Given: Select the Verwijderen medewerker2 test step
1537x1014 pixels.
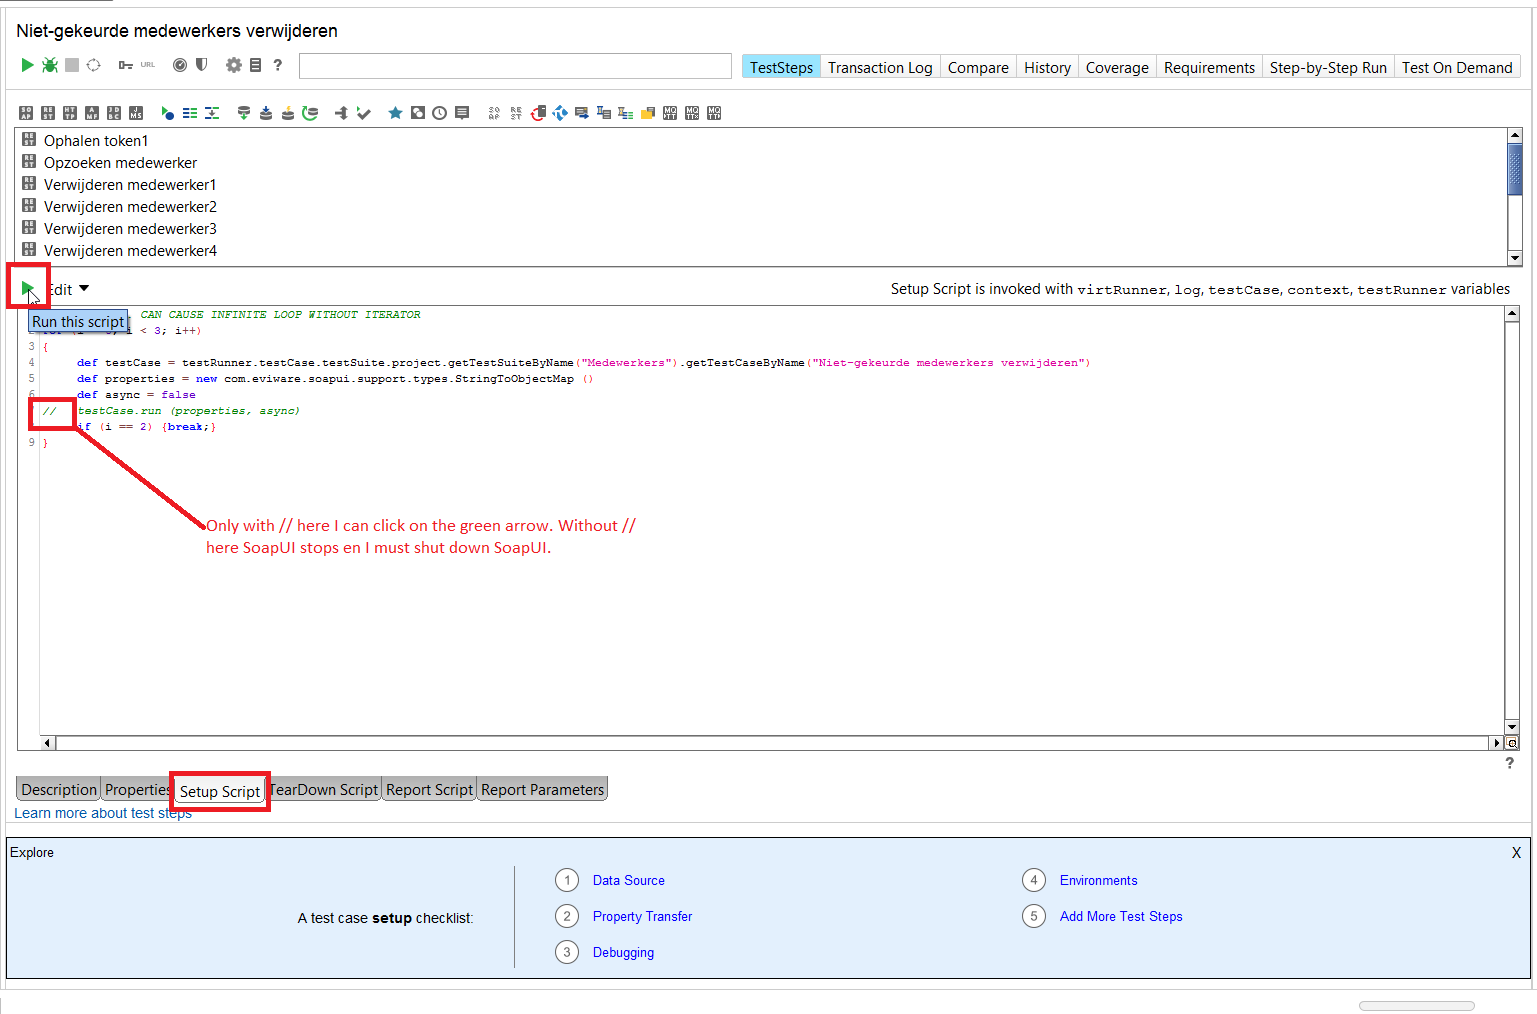Looking at the screenshot, I should coord(130,207).
